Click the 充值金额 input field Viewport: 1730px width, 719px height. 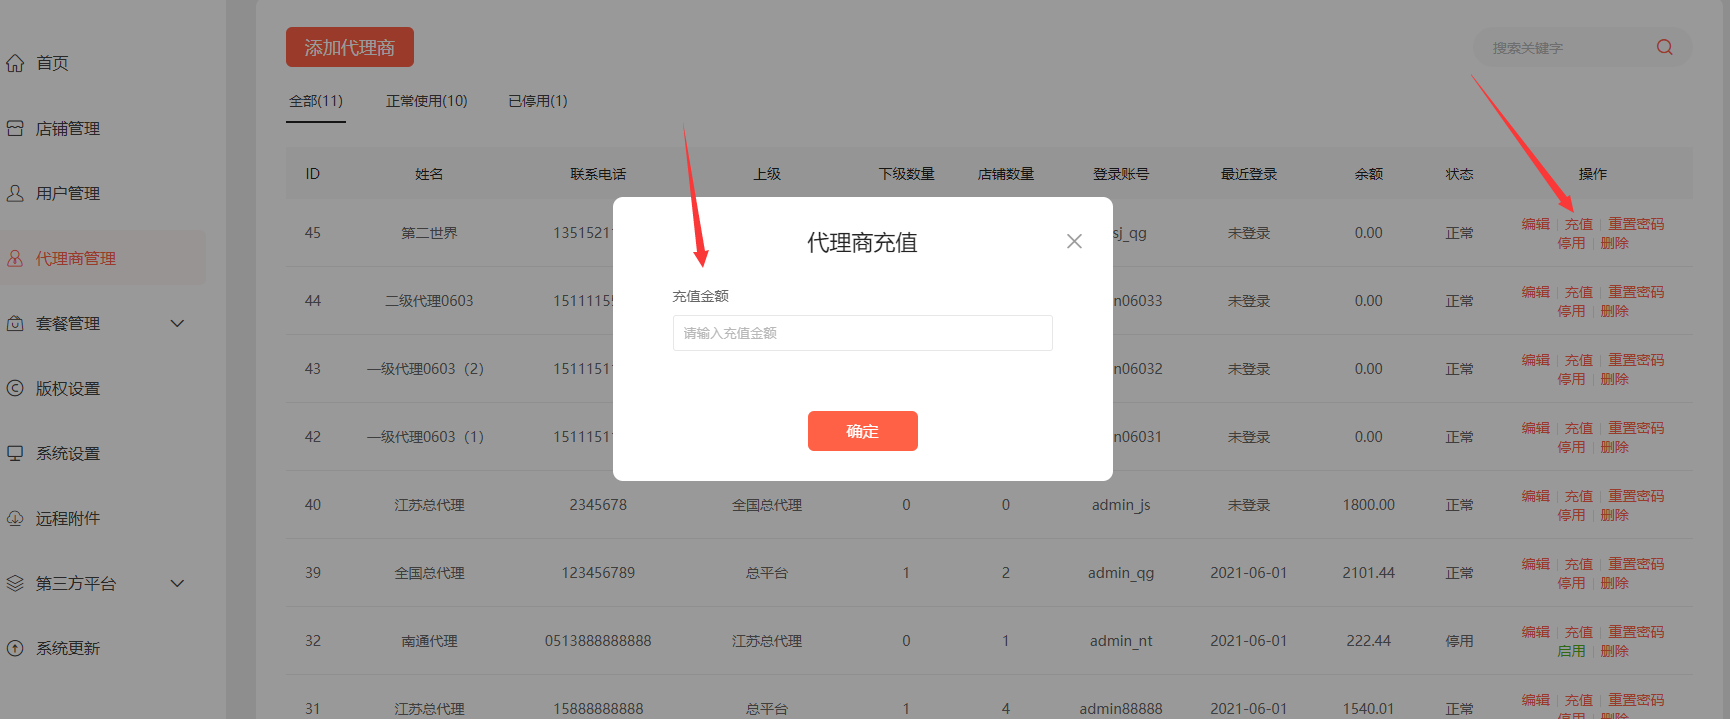(x=862, y=333)
